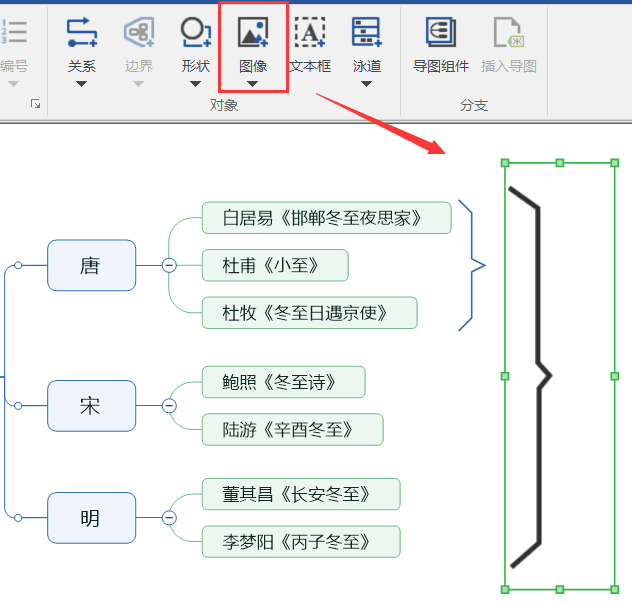Screen dimensions: 632x605
Task: Expand the 关系 dropdown arrow
Action: point(81,84)
